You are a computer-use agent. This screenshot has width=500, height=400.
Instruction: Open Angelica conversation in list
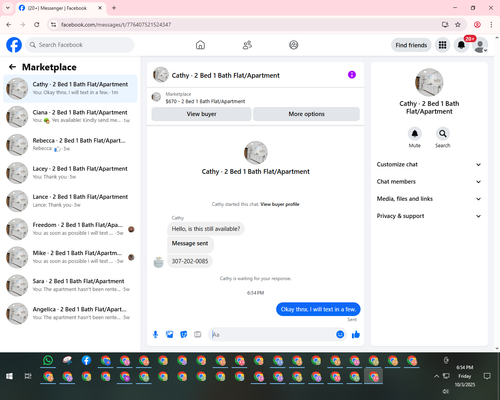click(70, 313)
